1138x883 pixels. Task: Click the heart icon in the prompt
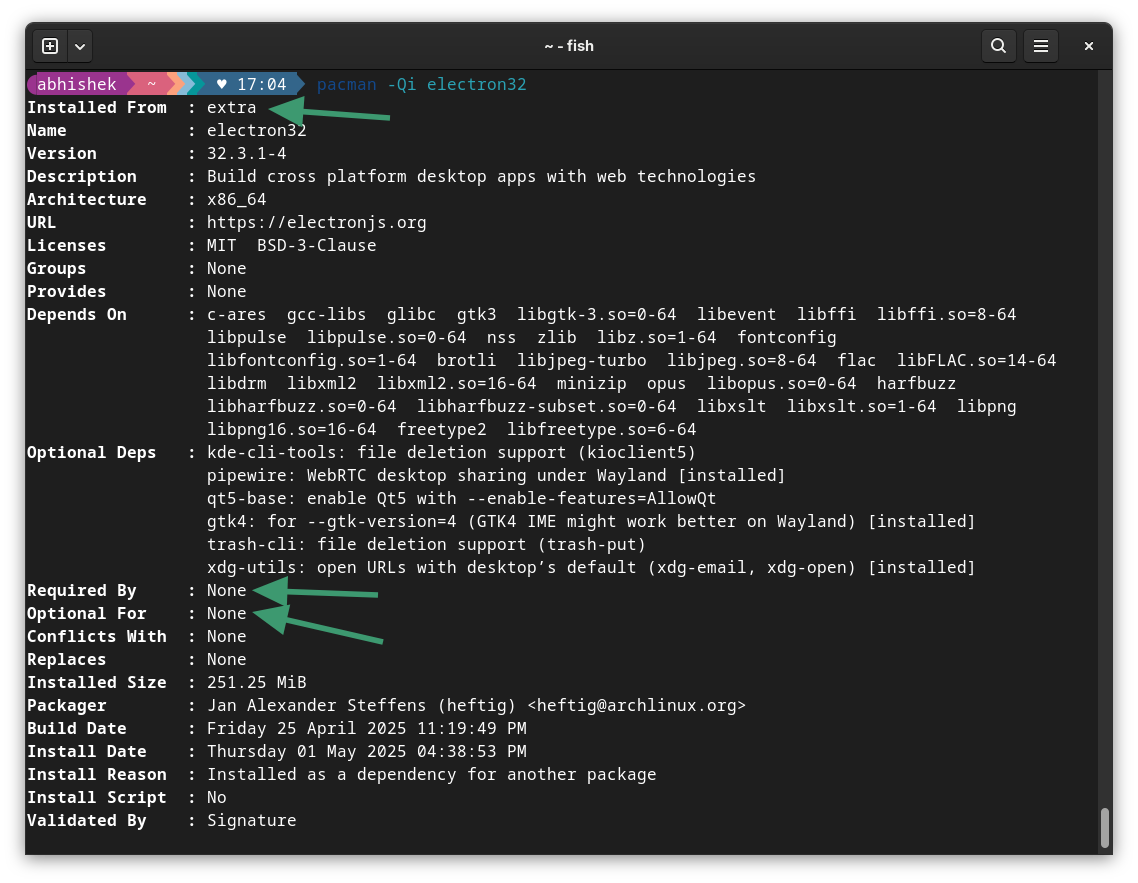(x=221, y=84)
